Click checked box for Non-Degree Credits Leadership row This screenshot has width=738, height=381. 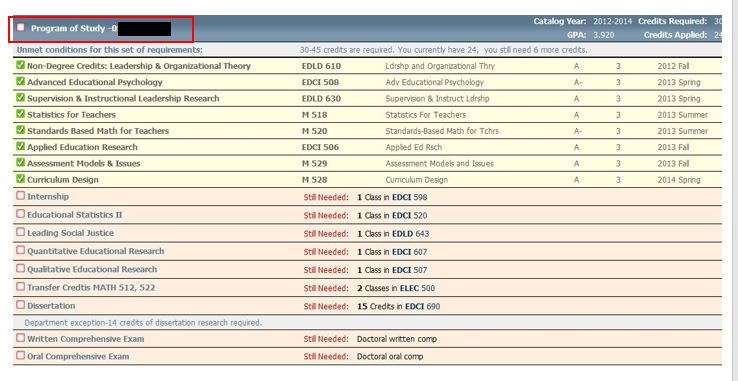click(x=20, y=65)
